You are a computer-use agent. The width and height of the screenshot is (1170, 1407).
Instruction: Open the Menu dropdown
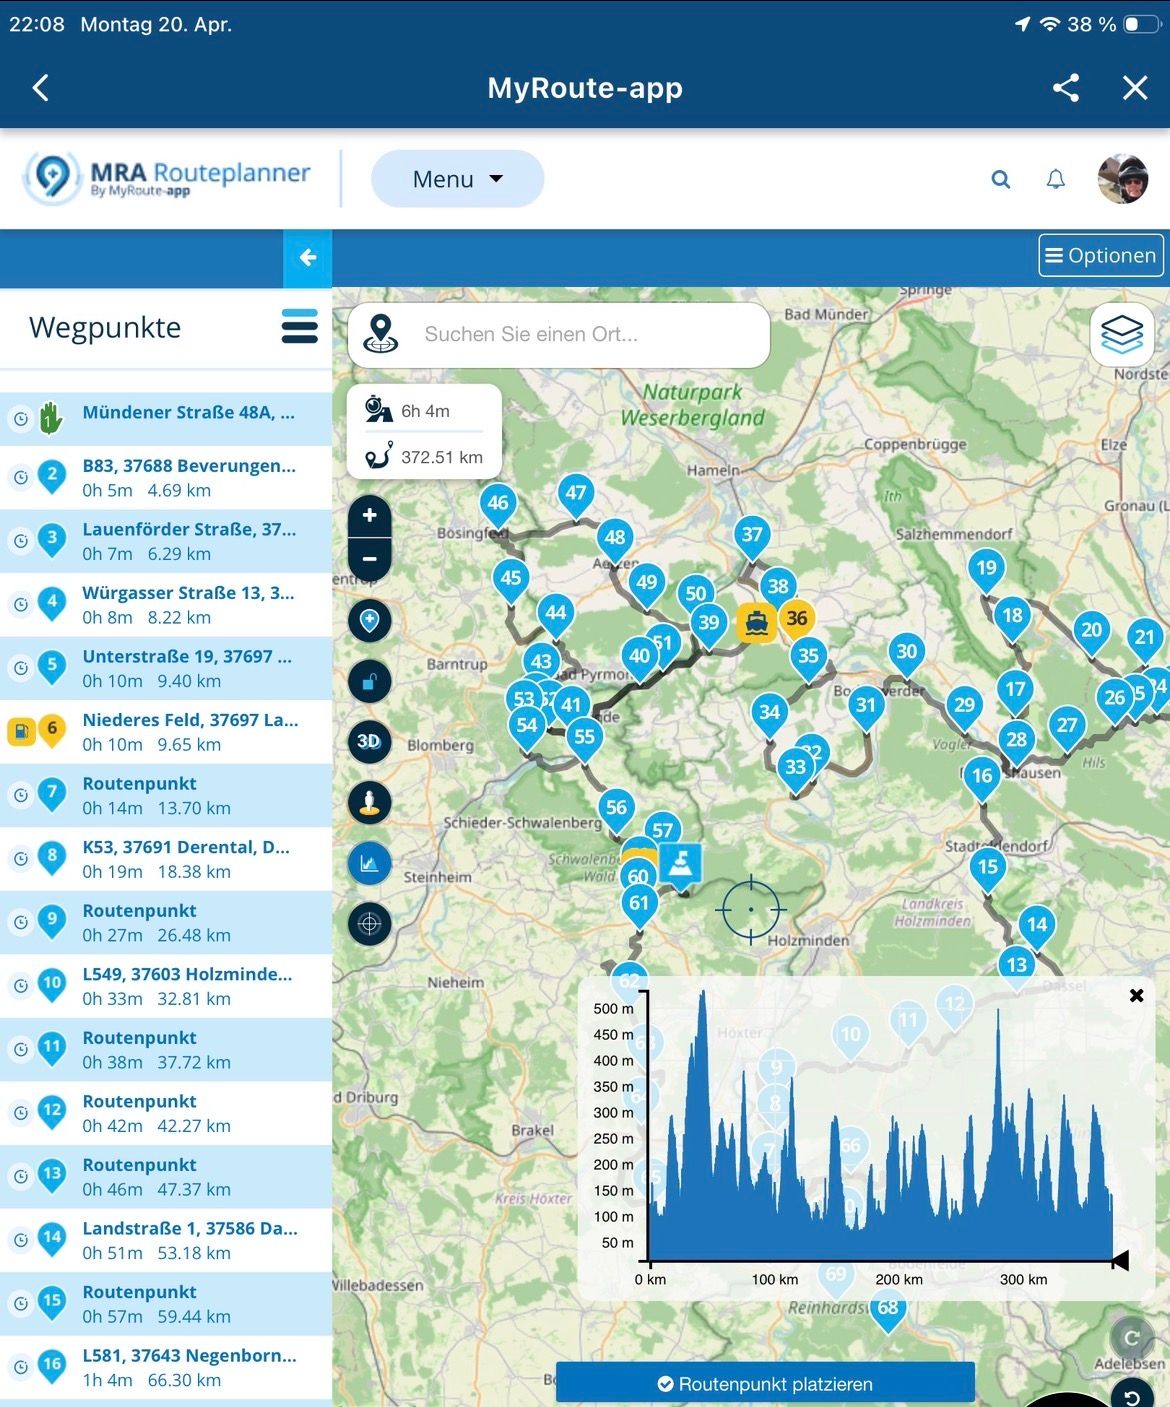pos(457,180)
